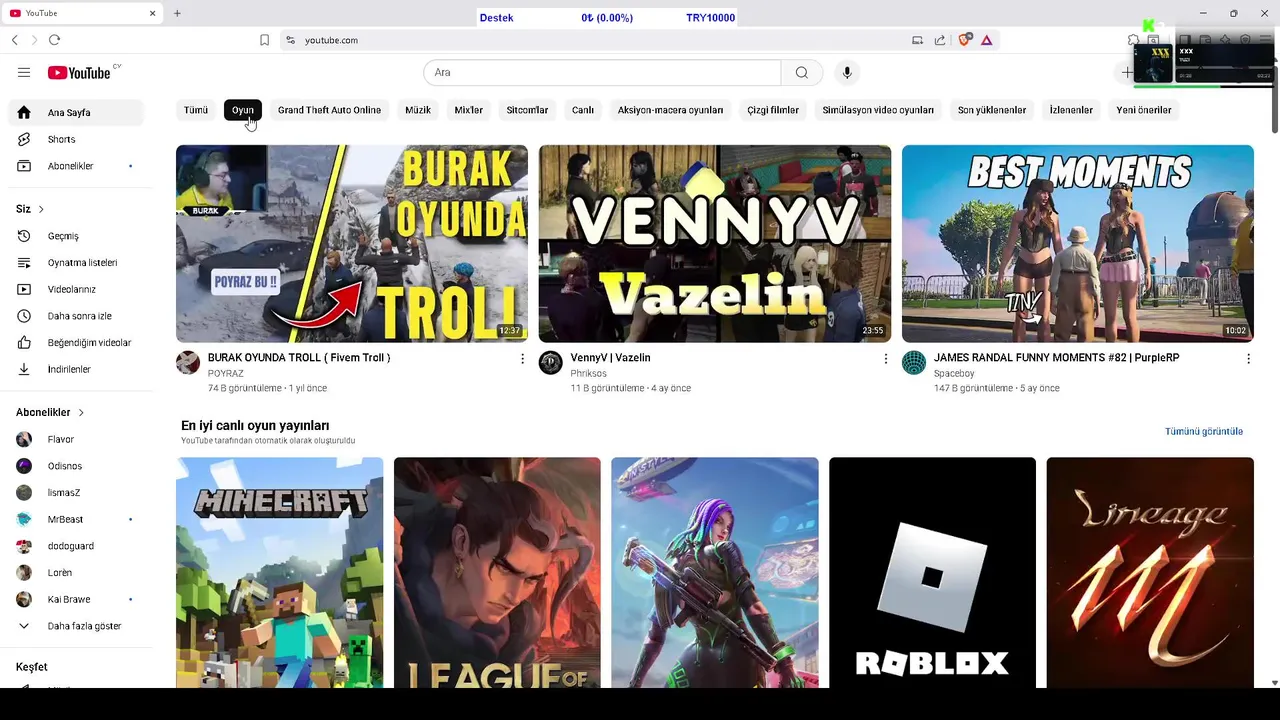Image resolution: width=1280 pixels, height=720 pixels.
Task: Open Oynatma listeleri in sidebar
Action: tap(77, 262)
